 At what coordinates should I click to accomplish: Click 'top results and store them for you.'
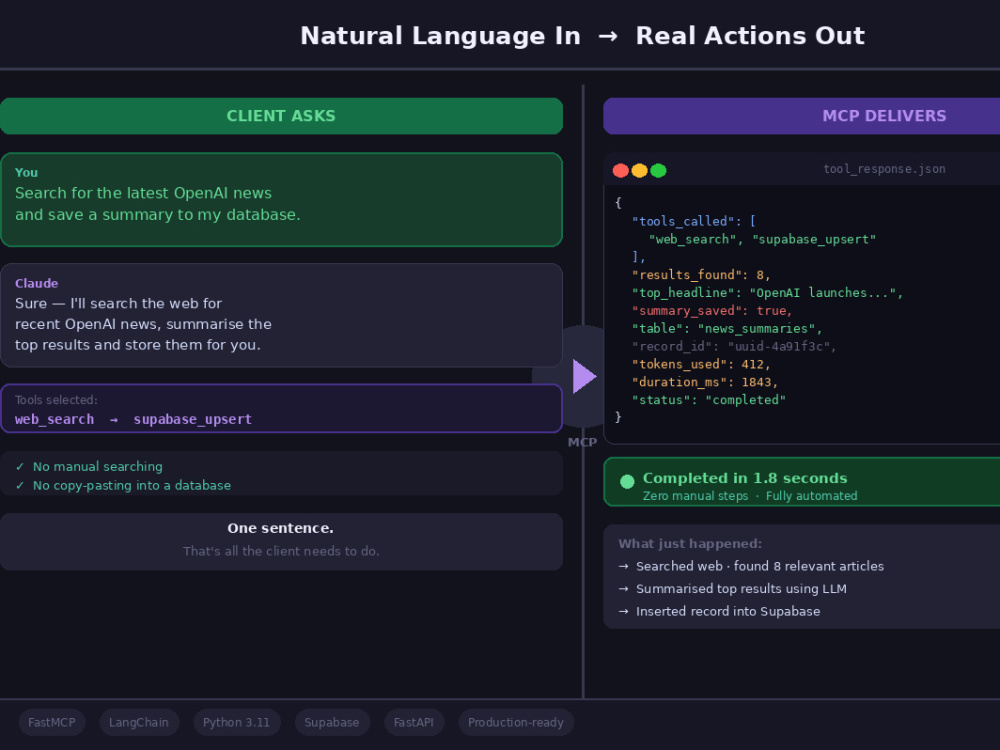coord(138,345)
